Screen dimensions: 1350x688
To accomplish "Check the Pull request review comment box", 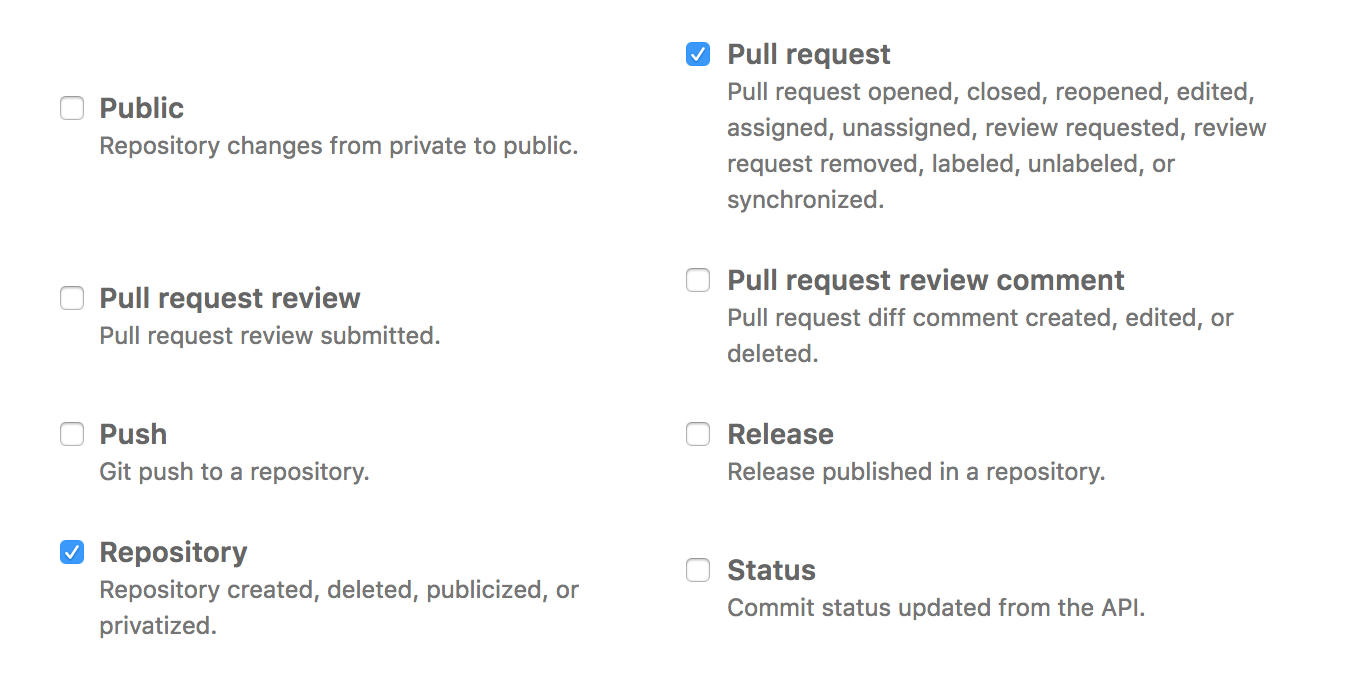I will 698,280.
